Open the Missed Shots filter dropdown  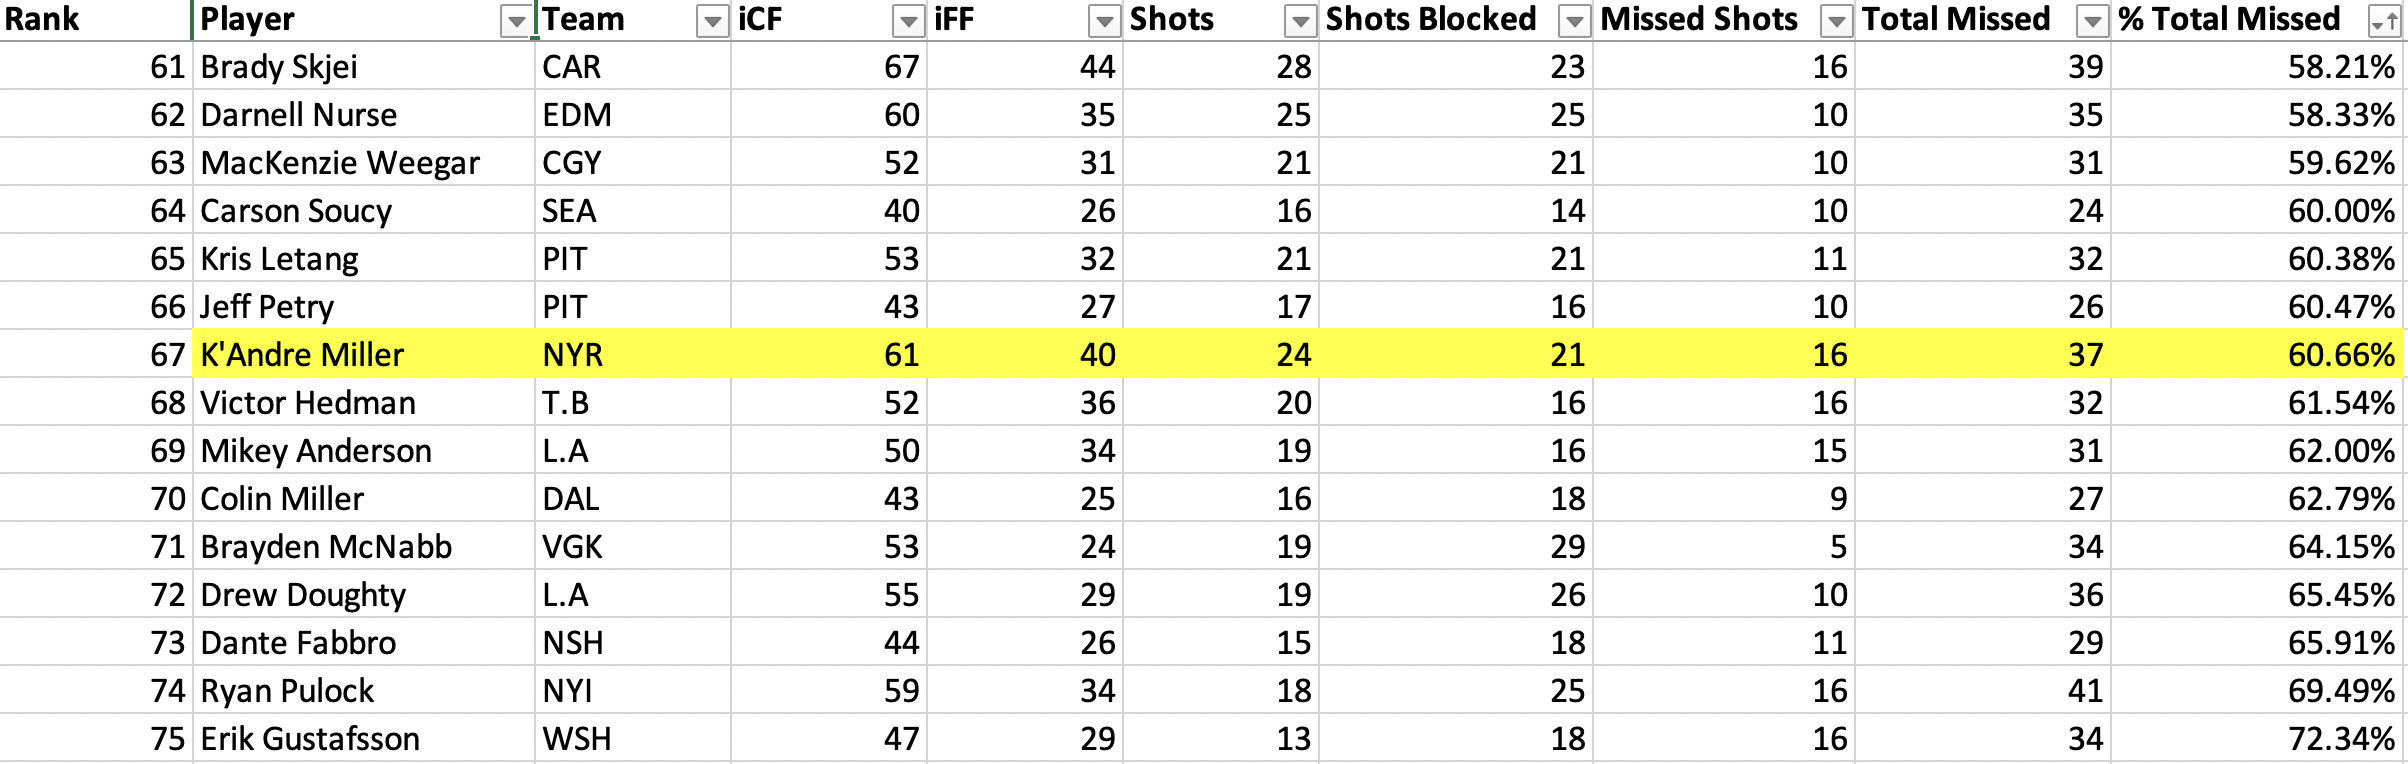point(1836,21)
